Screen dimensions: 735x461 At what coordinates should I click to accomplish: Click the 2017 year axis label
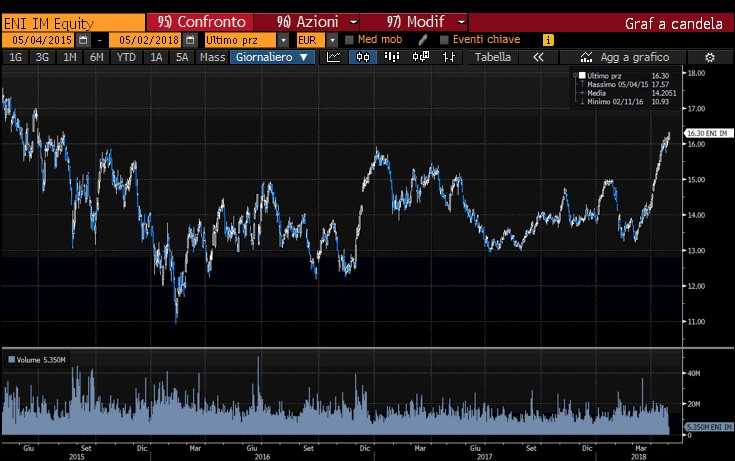click(x=484, y=456)
